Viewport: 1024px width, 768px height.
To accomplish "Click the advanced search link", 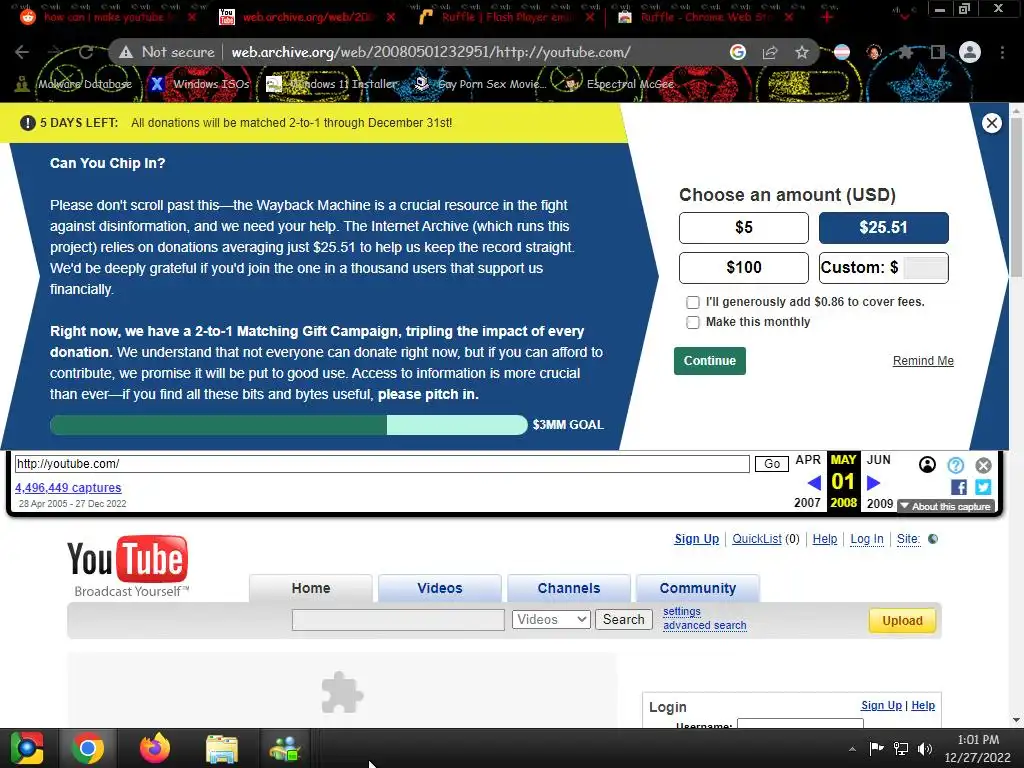I will coord(705,625).
